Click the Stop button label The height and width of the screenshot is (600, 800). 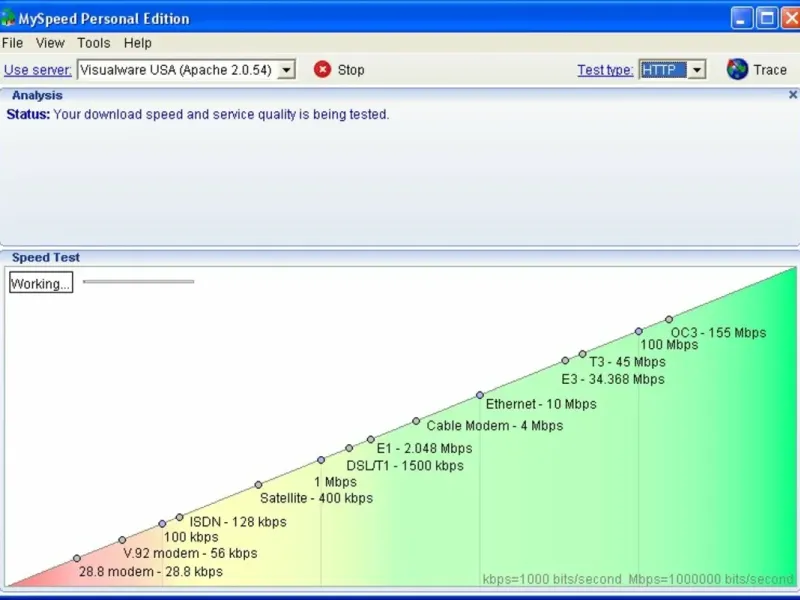point(351,70)
